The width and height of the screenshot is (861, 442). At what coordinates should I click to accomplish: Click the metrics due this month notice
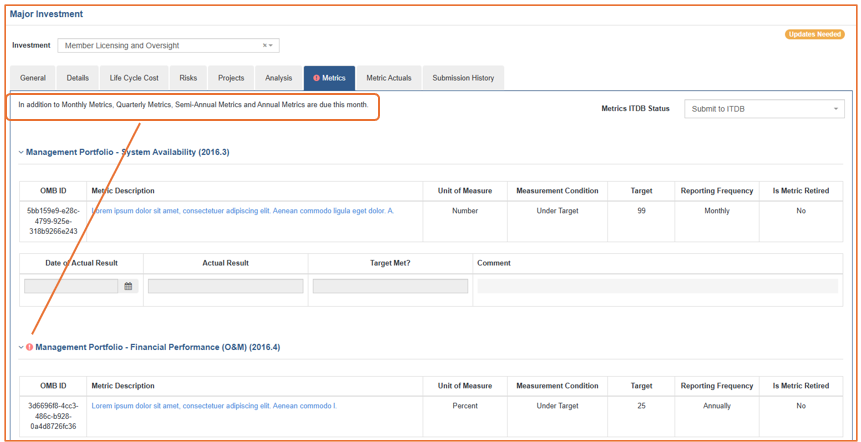pos(193,104)
